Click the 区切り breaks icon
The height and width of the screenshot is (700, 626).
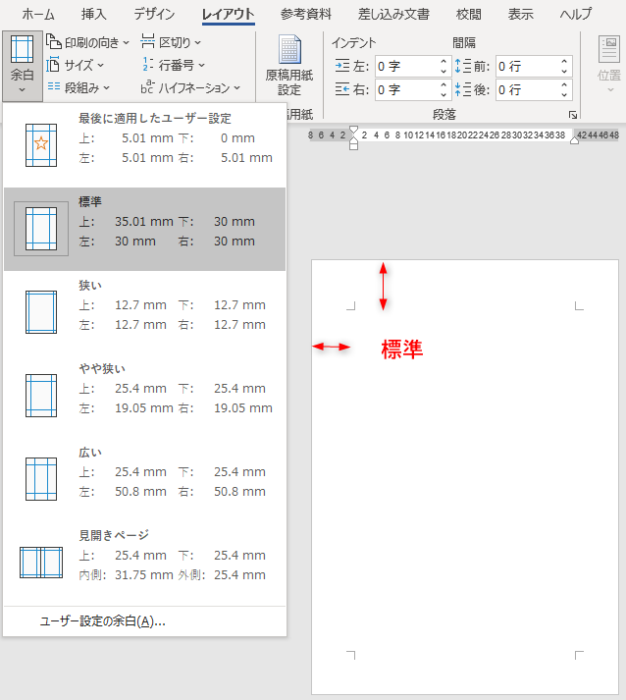pyautogui.click(x=148, y=42)
